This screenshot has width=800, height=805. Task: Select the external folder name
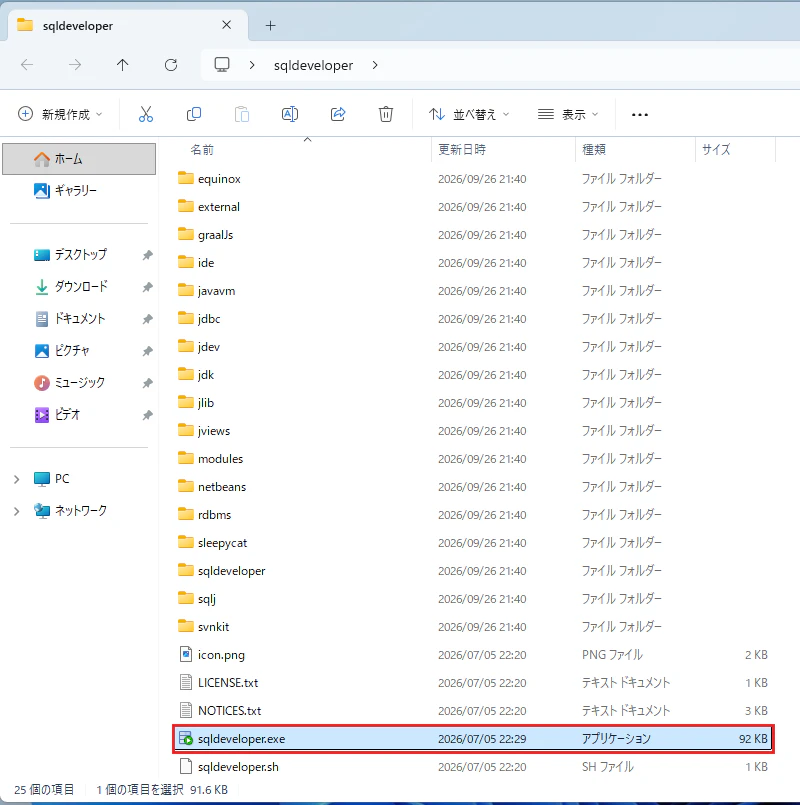tap(219, 206)
